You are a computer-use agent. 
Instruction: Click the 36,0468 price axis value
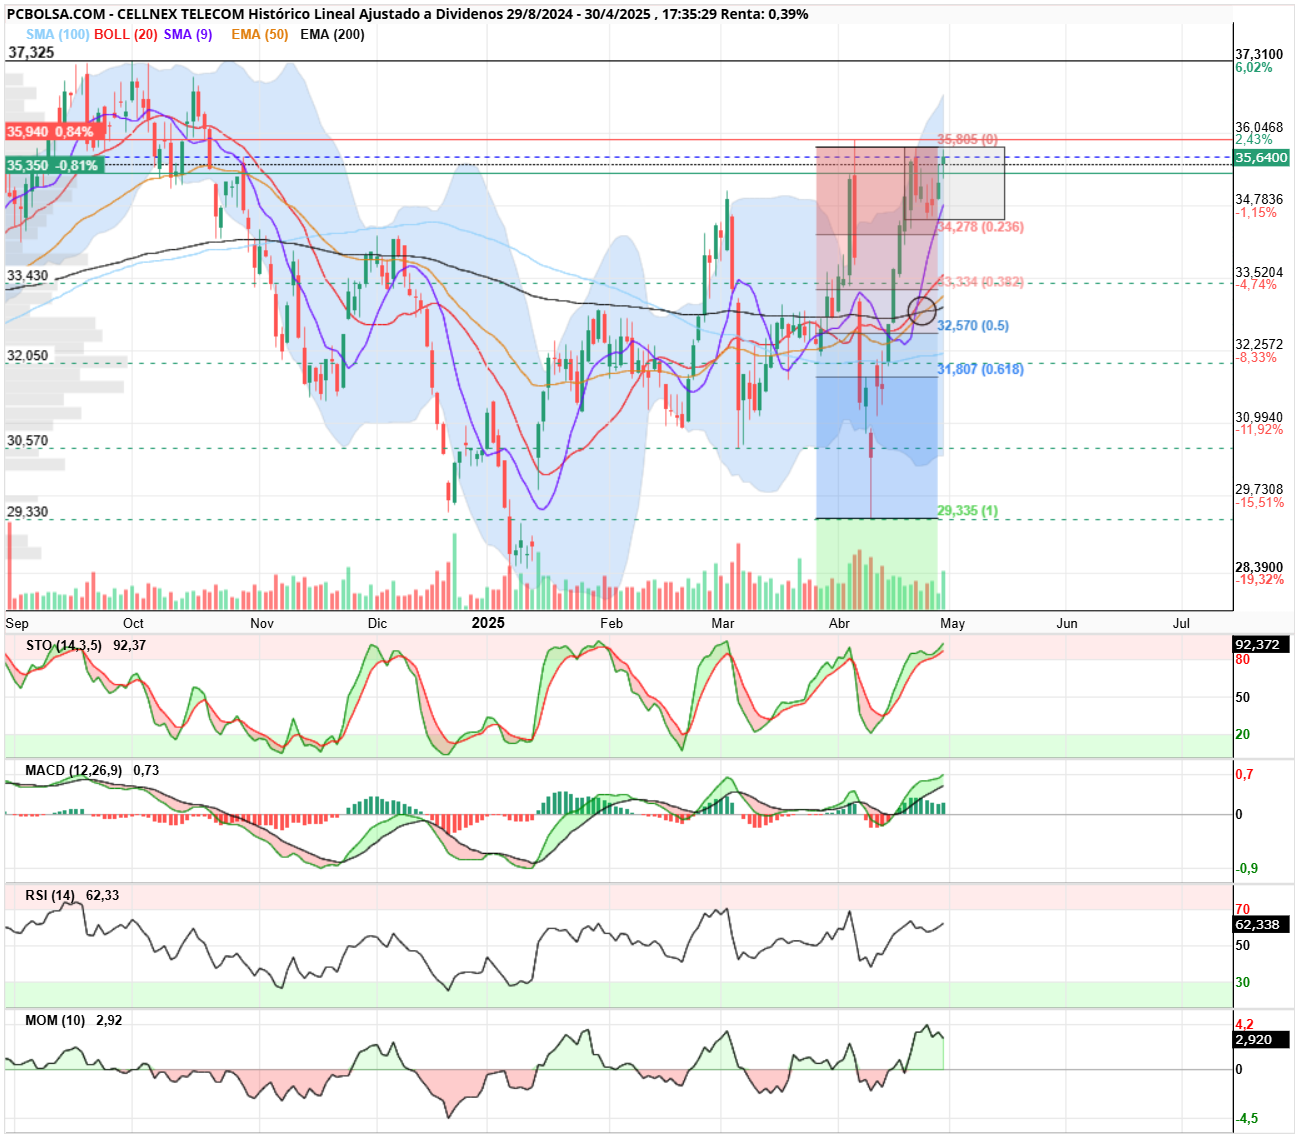(x=1259, y=127)
